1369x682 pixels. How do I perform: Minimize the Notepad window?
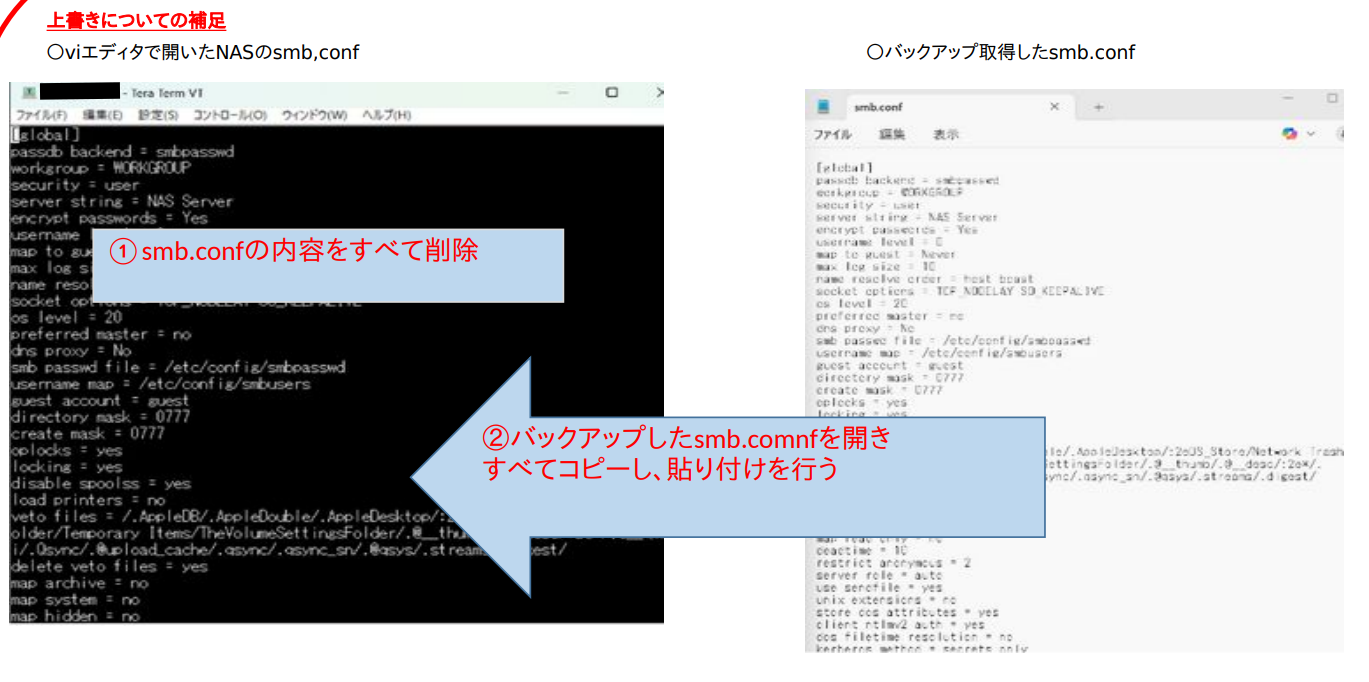(x=1288, y=99)
